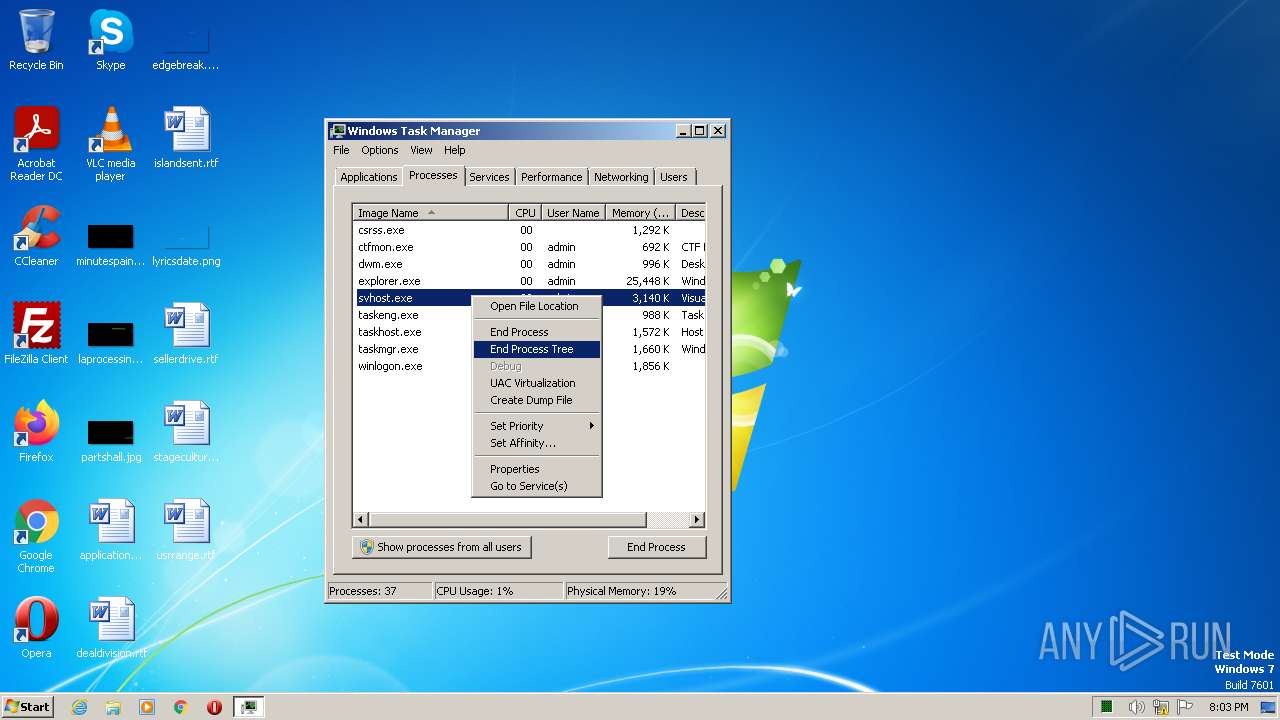Sort by the CPU column header

click(x=525, y=213)
